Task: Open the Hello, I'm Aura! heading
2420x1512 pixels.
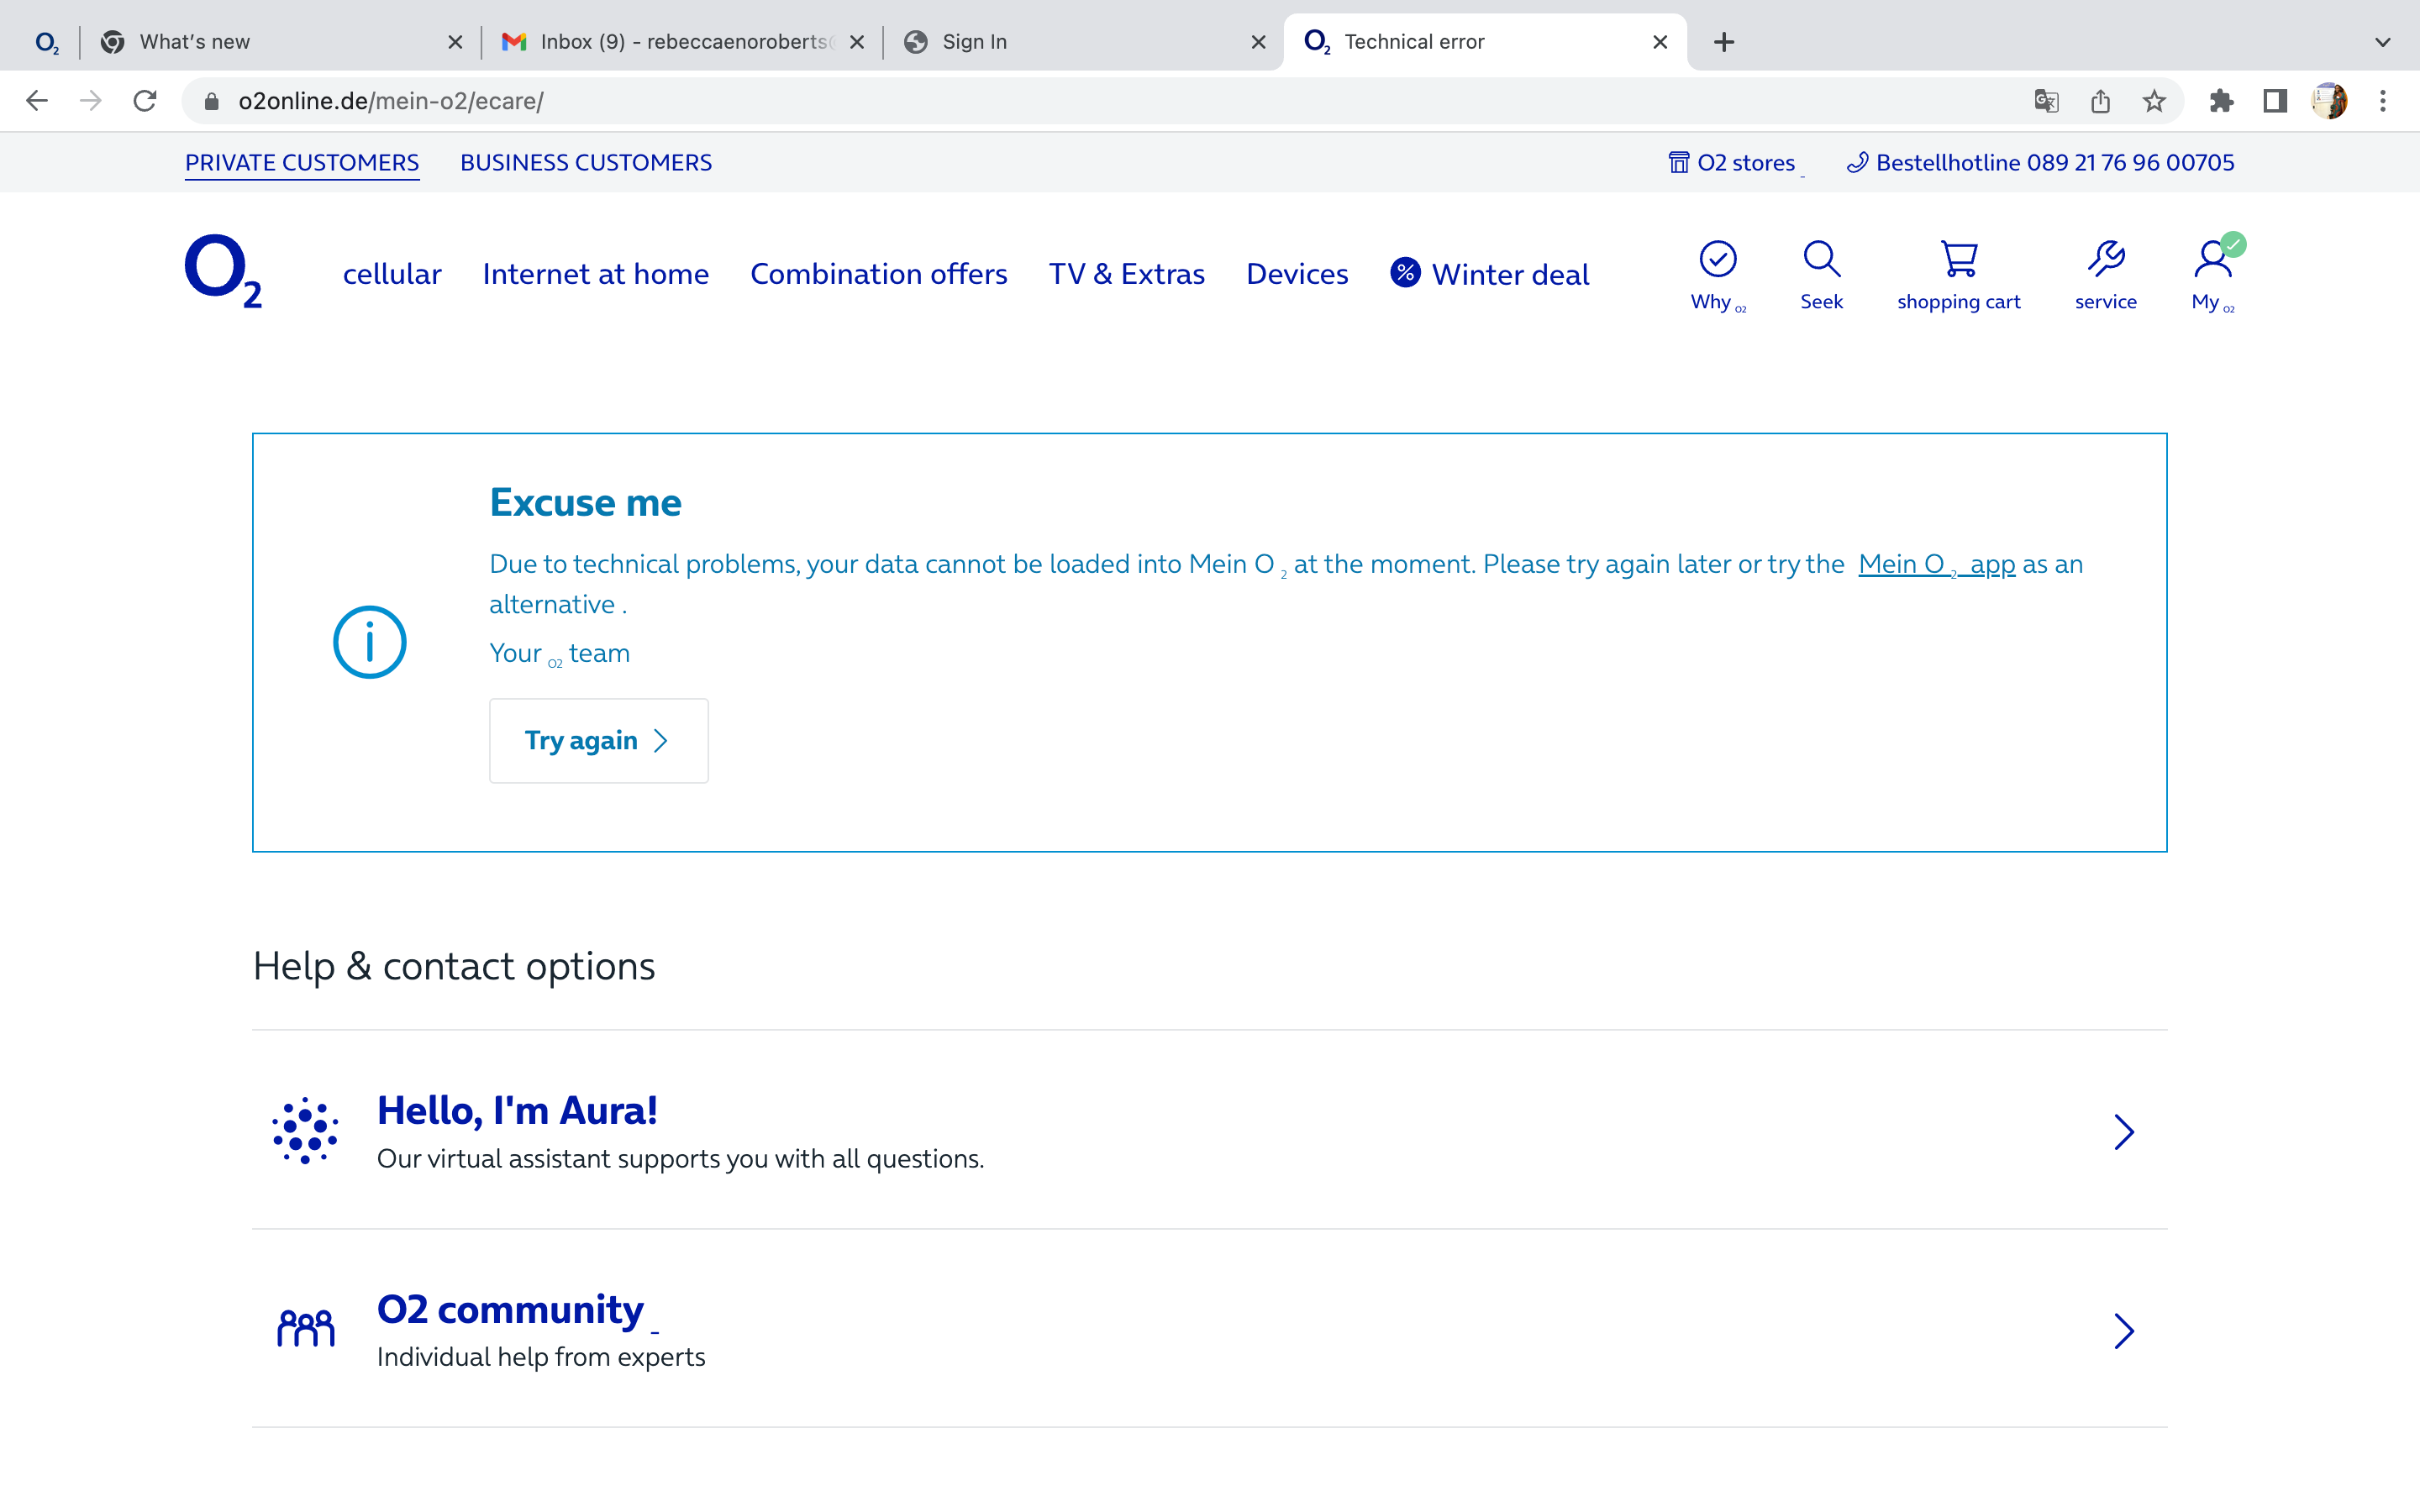Action: [x=517, y=1110]
